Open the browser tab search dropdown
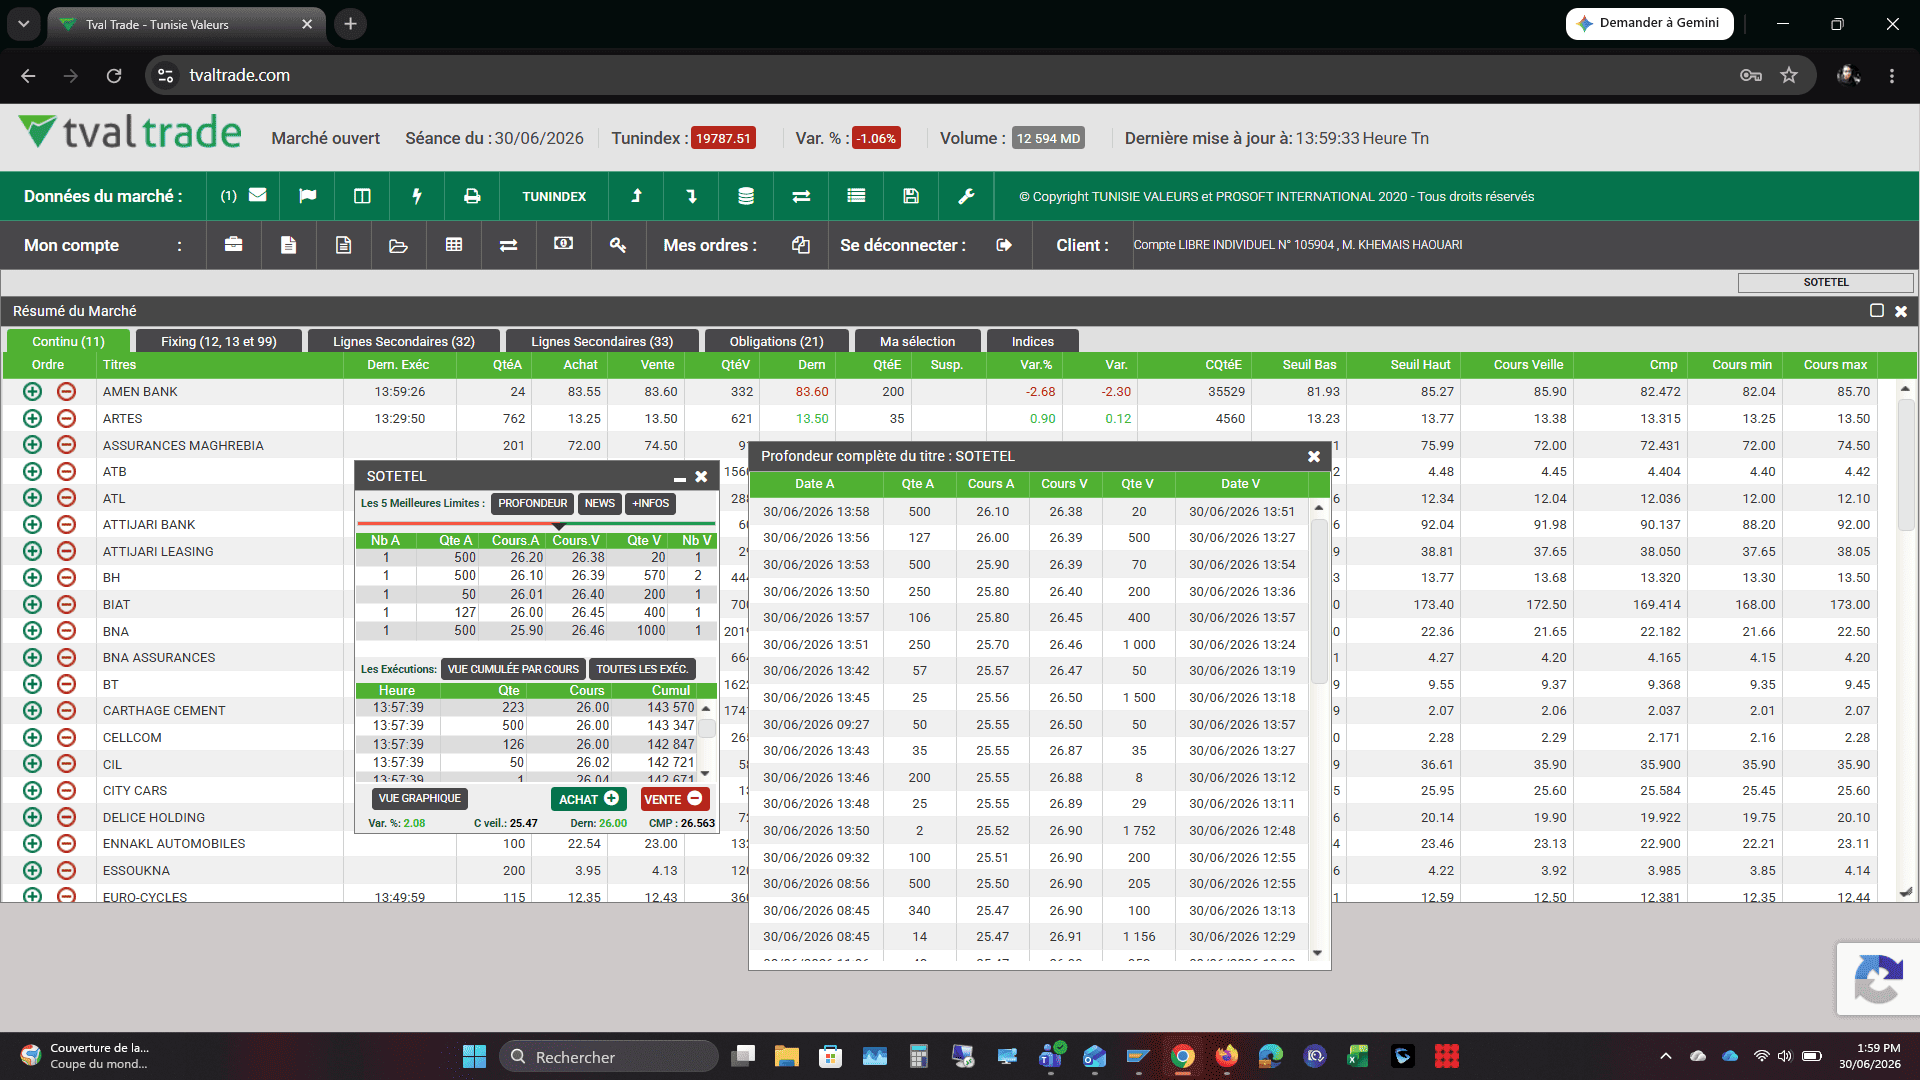1920x1080 pixels. coord(23,24)
